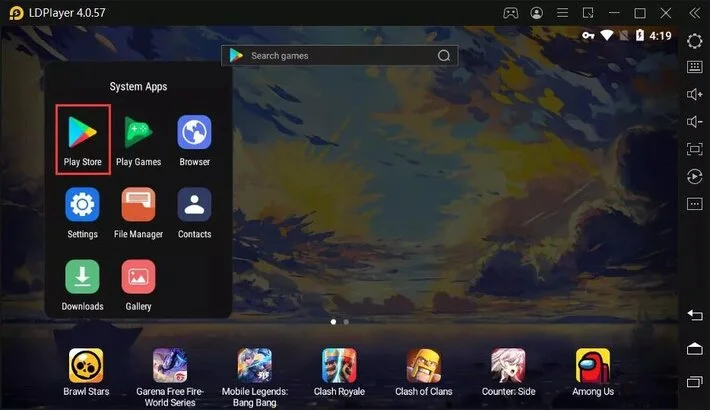Open the Browser app
The height and width of the screenshot is (410, 710).
pyautogui.click(x=194, y=132)
